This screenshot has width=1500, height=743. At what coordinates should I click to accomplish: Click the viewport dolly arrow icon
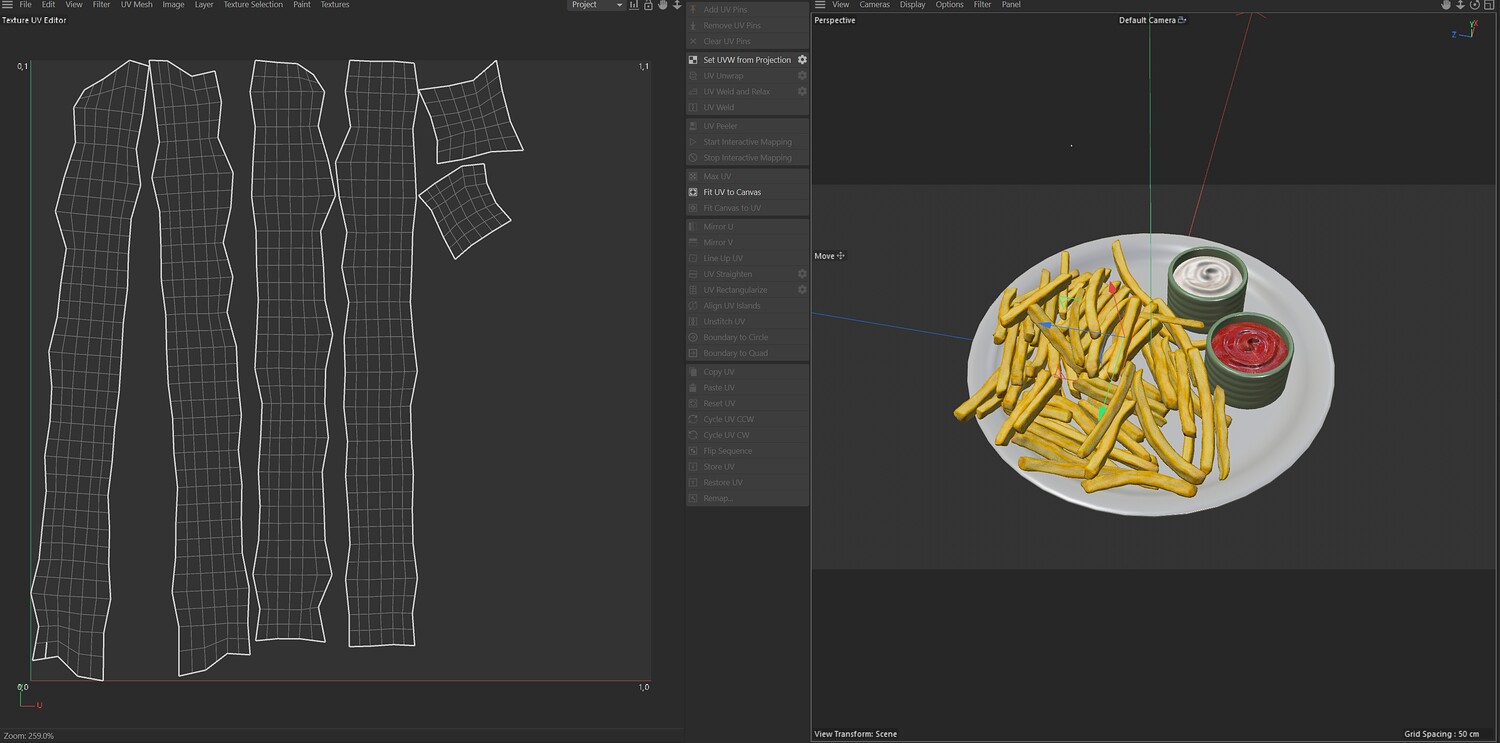tap(1460, 5)
